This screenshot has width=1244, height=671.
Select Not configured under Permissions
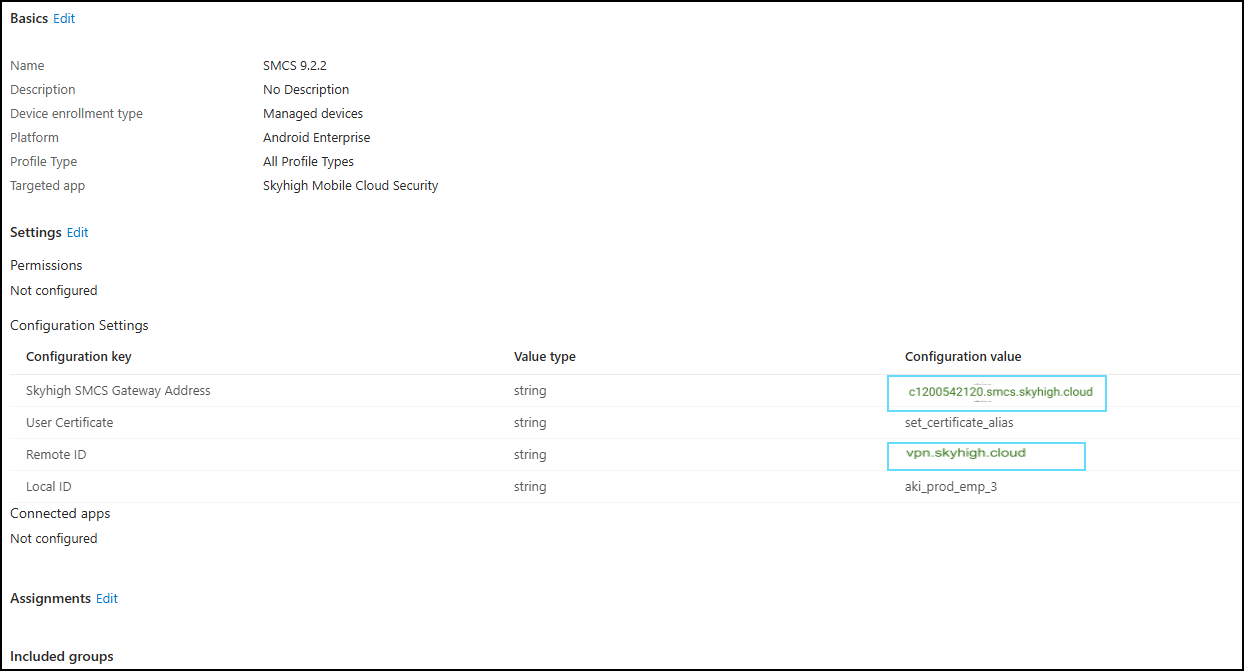pyautogui.click(x=54, y=290)
